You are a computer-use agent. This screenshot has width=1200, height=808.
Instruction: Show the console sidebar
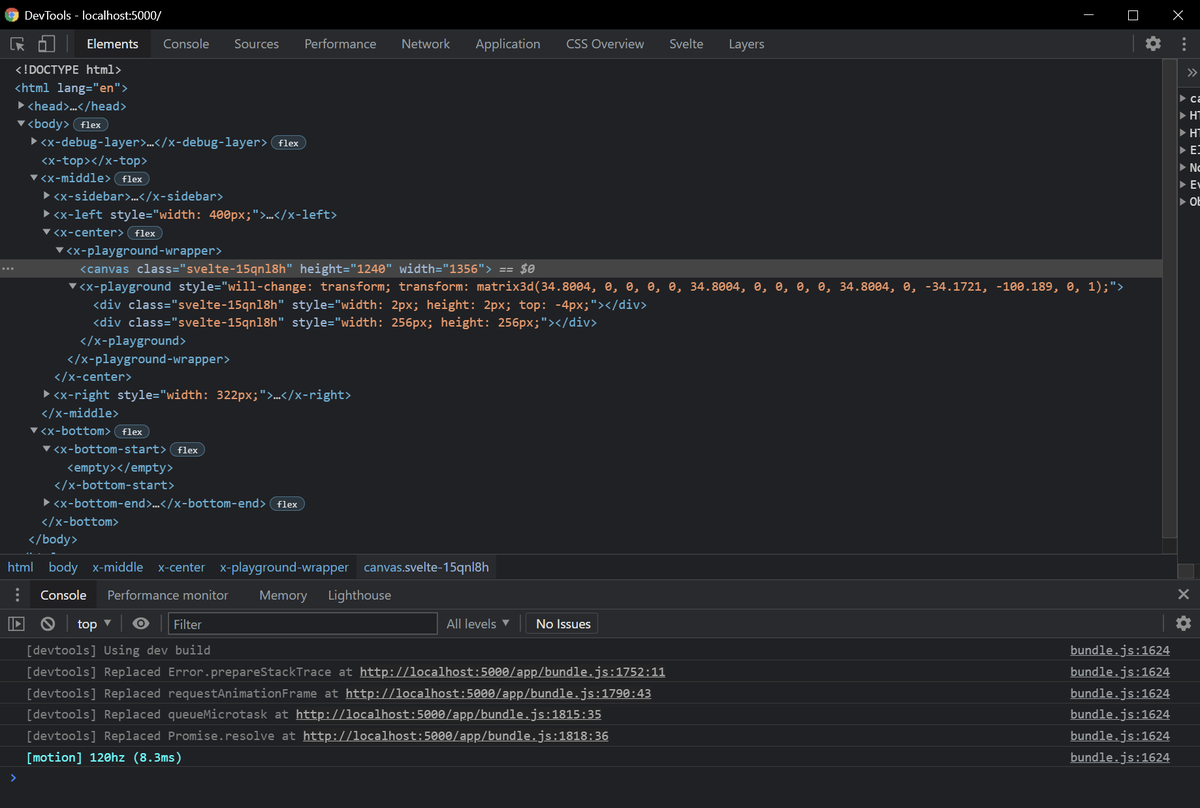point(17,624)
